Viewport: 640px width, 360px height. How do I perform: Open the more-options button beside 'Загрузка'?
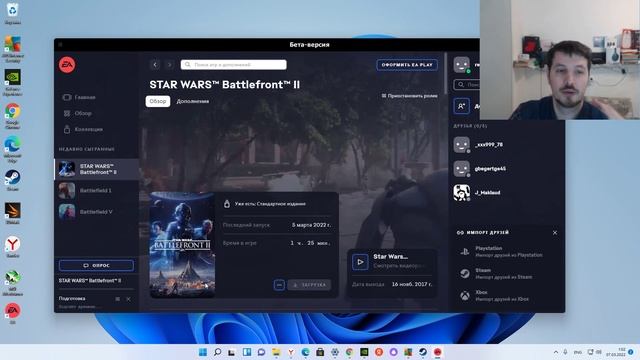click(279, 284)
